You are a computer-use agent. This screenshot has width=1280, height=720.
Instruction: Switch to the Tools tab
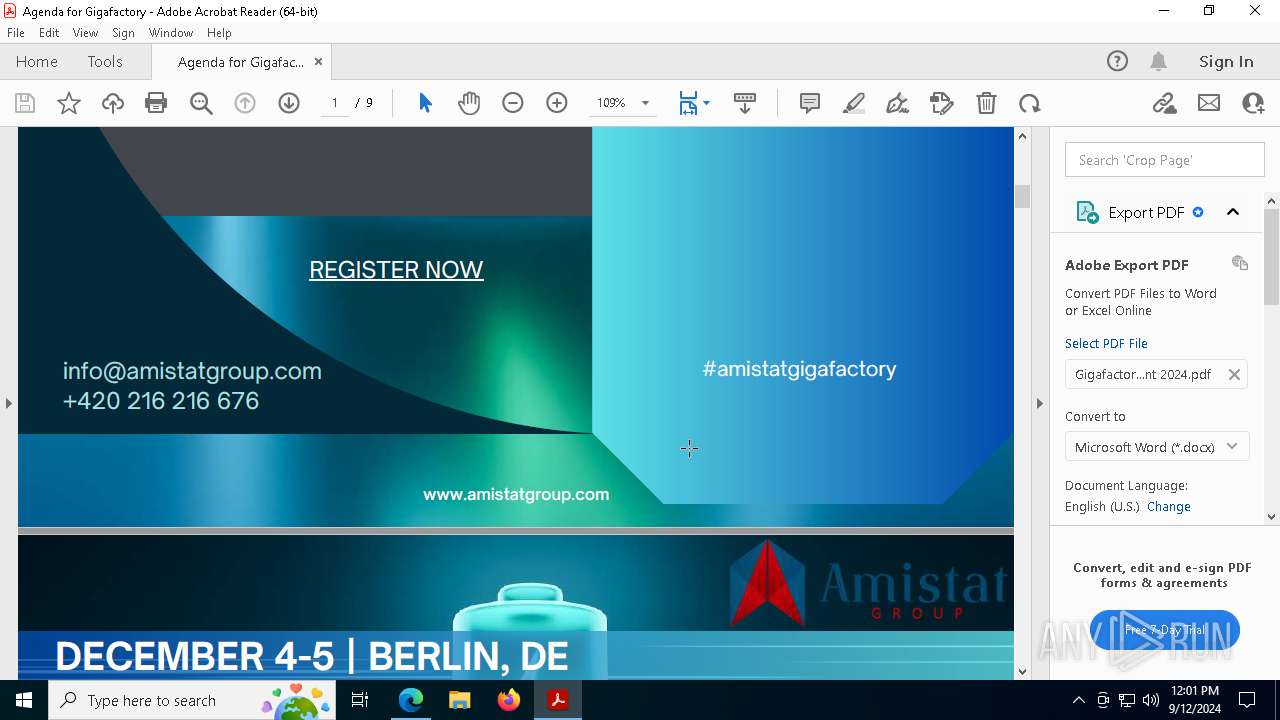[105, 61]
